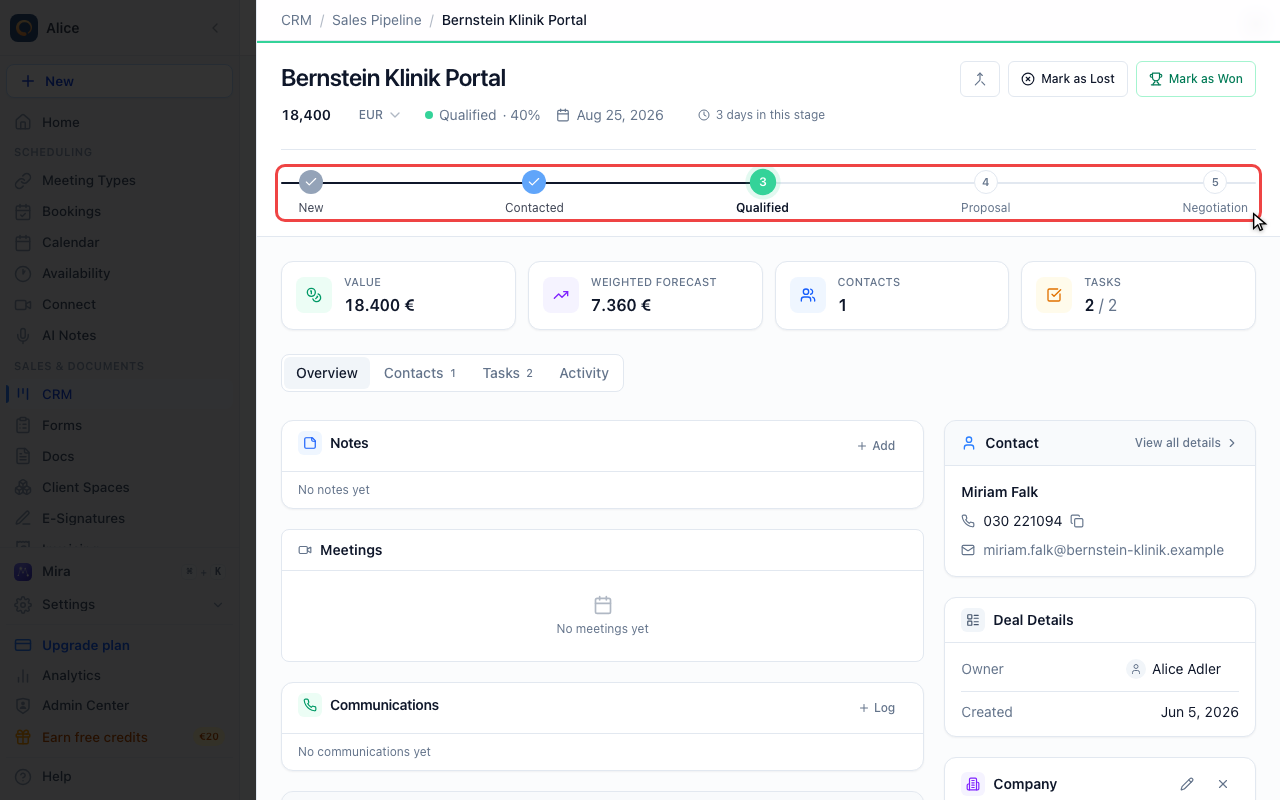The height and width of the screenshot is (800, 1280).
Task: Click the contact name Miriam Falk
Action: [x=1000, y=492]
